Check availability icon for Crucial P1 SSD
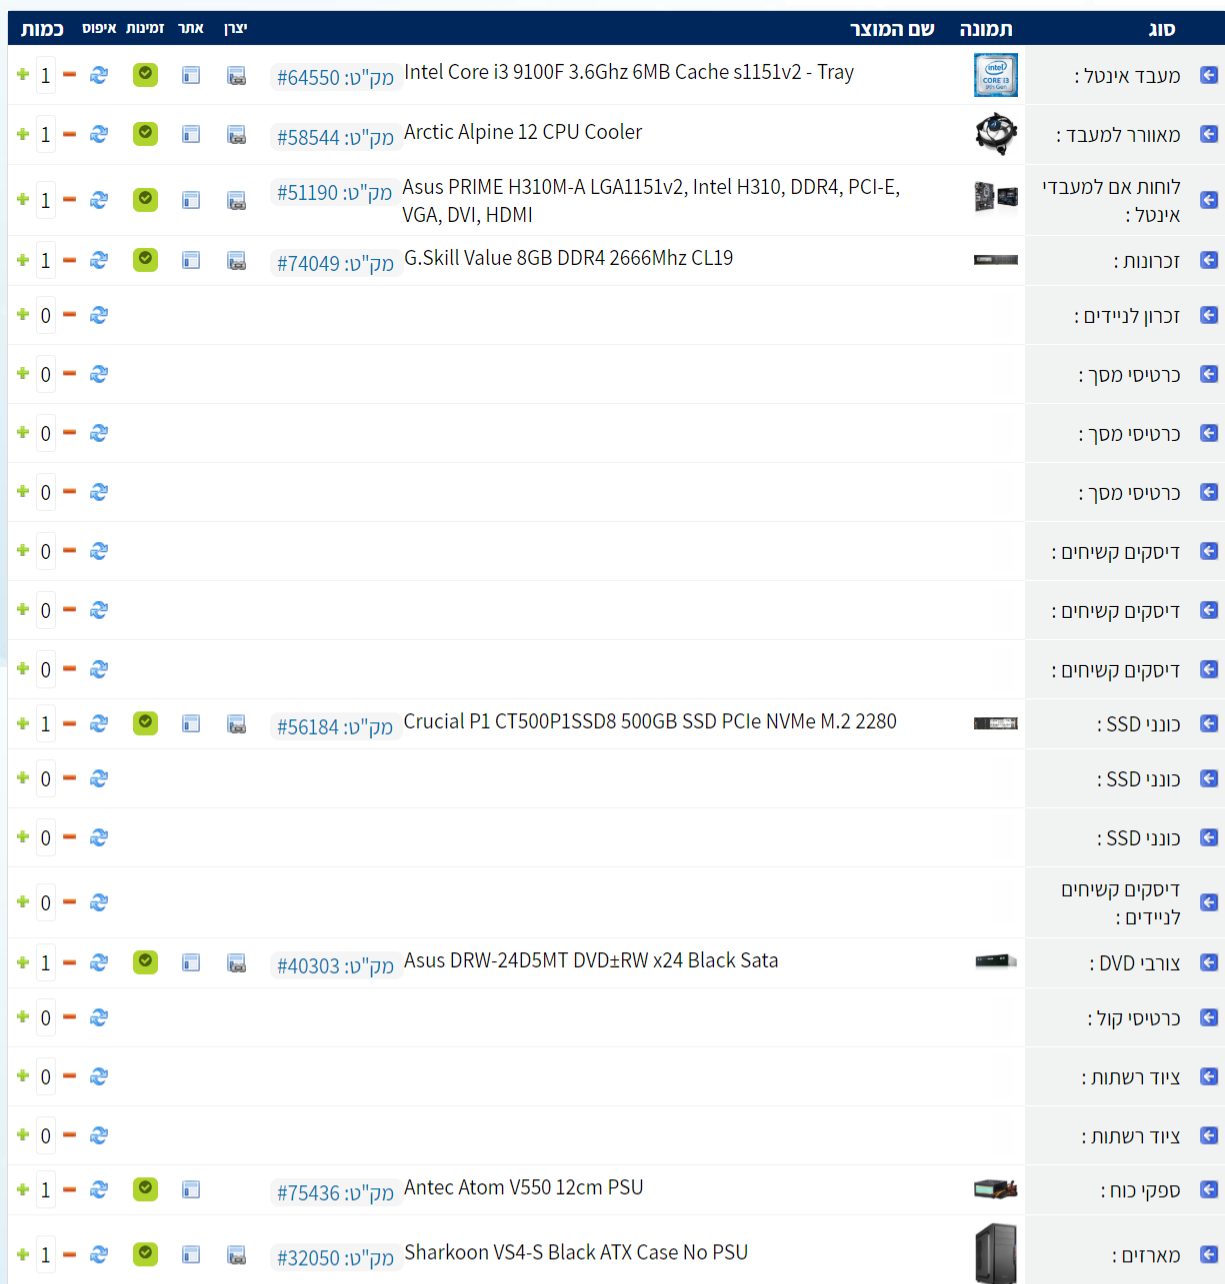 146,722
